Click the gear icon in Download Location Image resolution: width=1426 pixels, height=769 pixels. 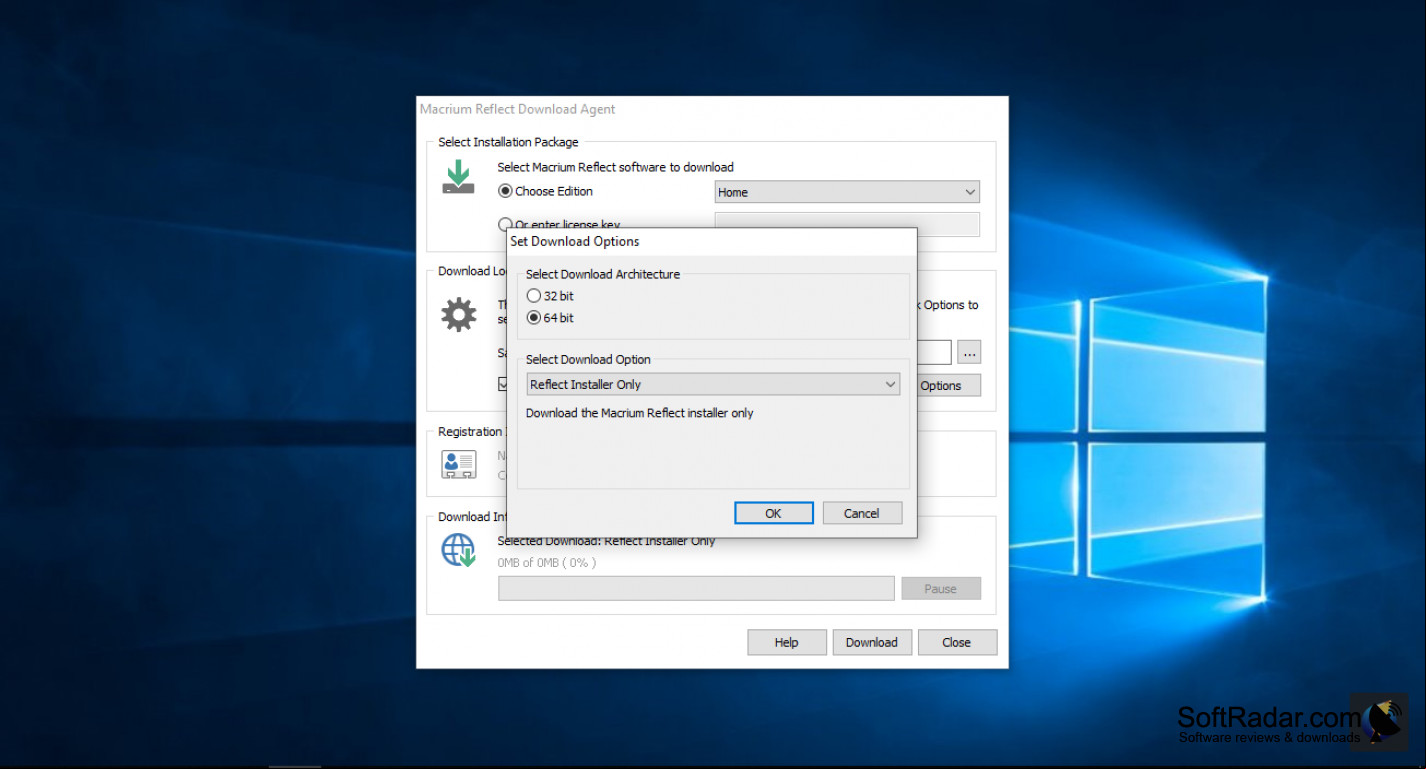[x=459, y=315]
